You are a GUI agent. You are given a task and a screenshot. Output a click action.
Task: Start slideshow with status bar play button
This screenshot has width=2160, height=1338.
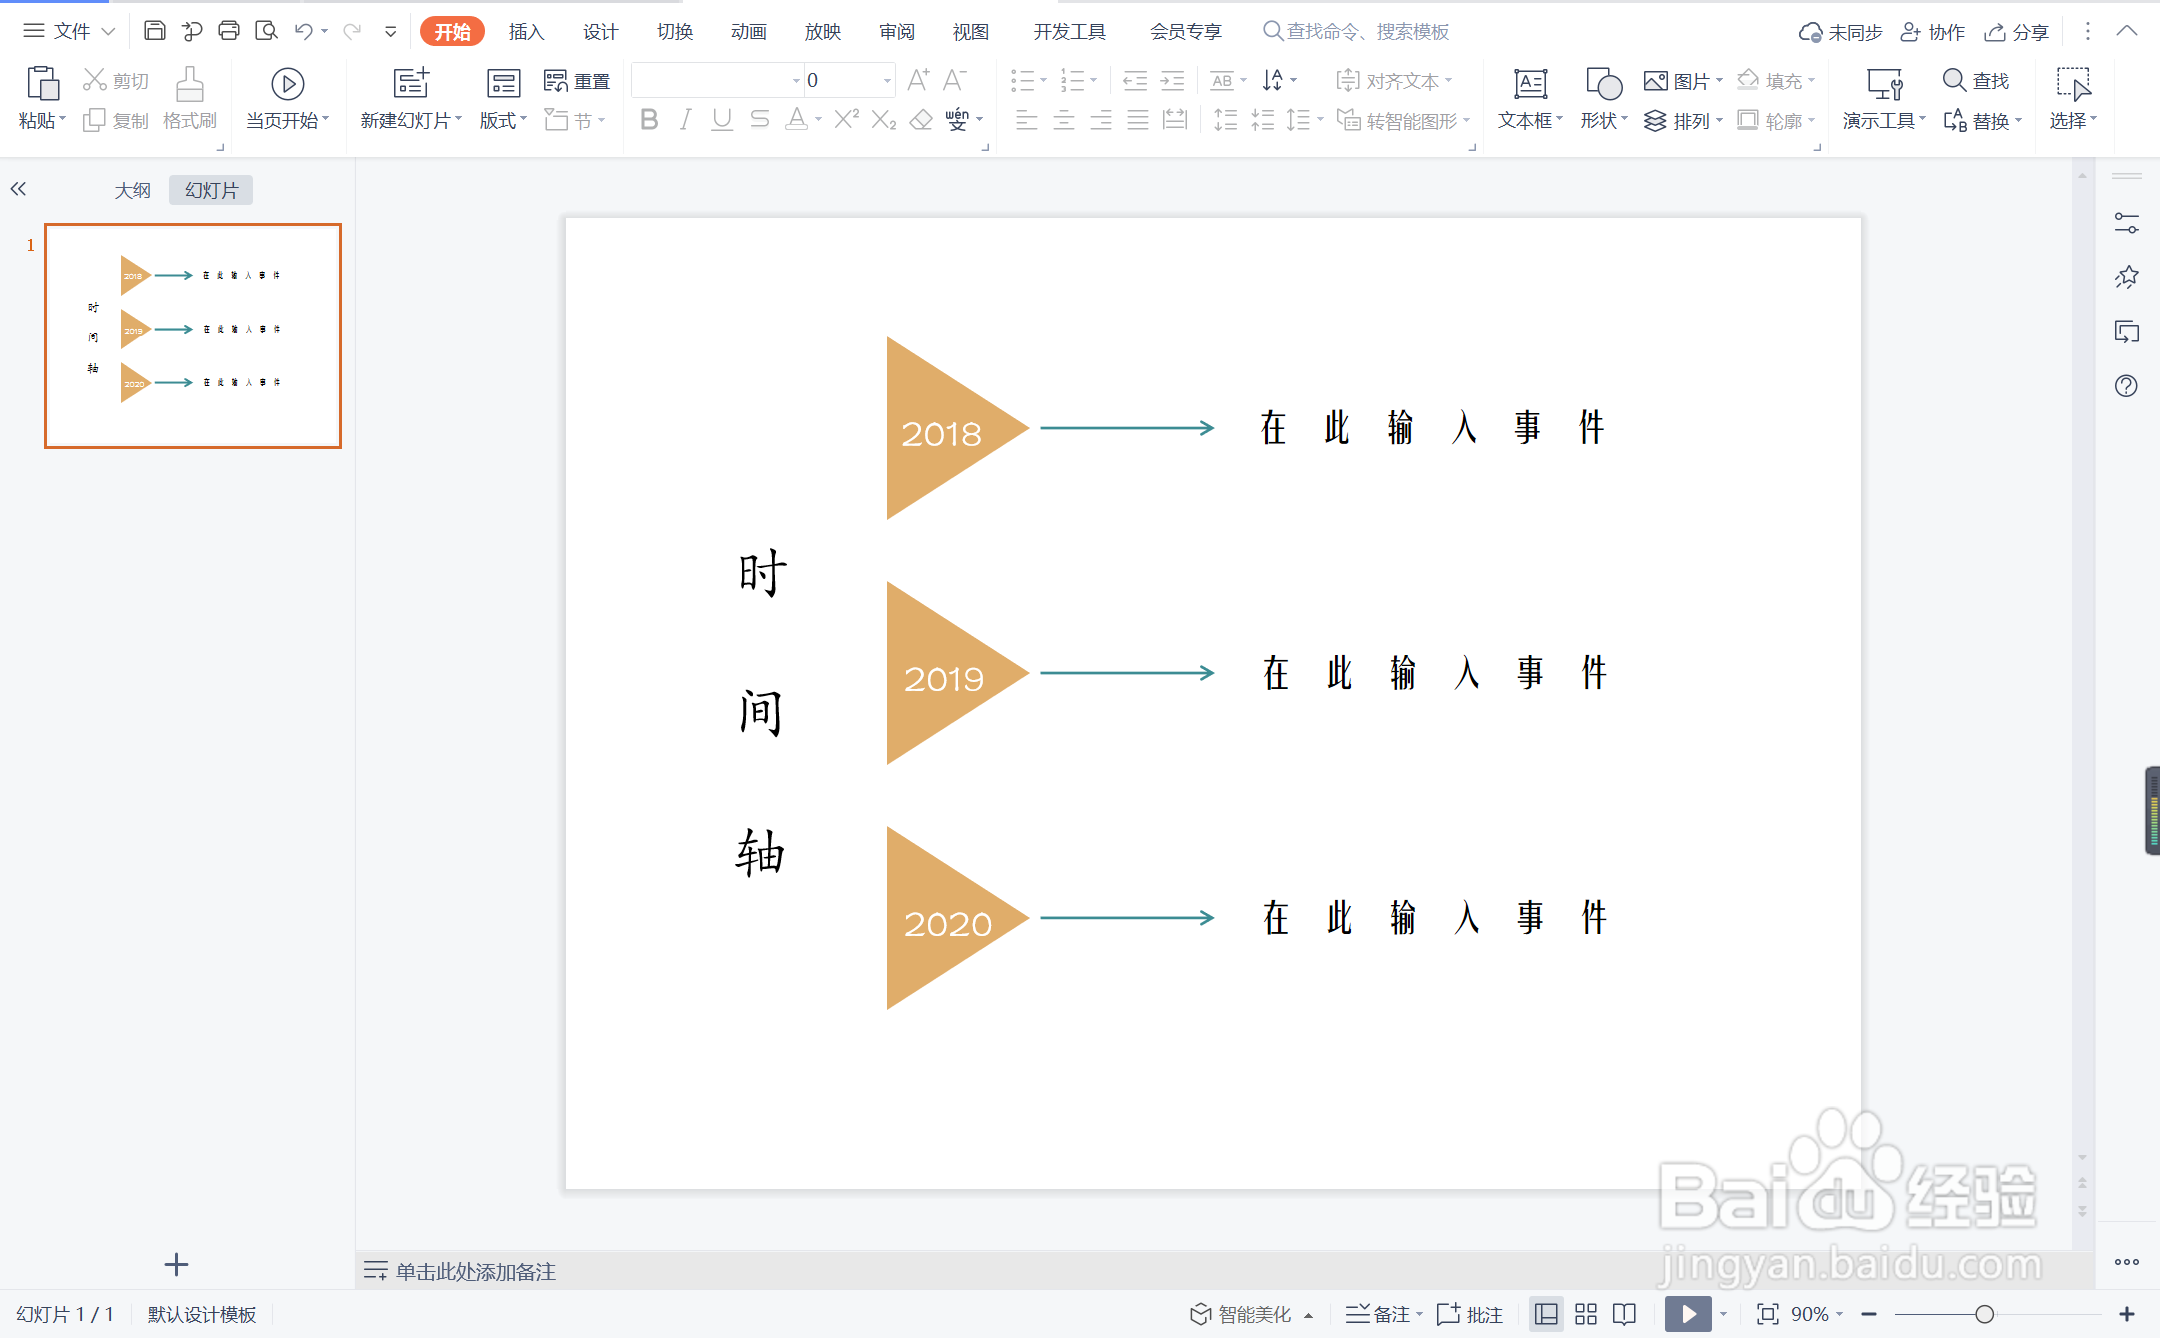pyautogui.click(x=1688, y=1314)
